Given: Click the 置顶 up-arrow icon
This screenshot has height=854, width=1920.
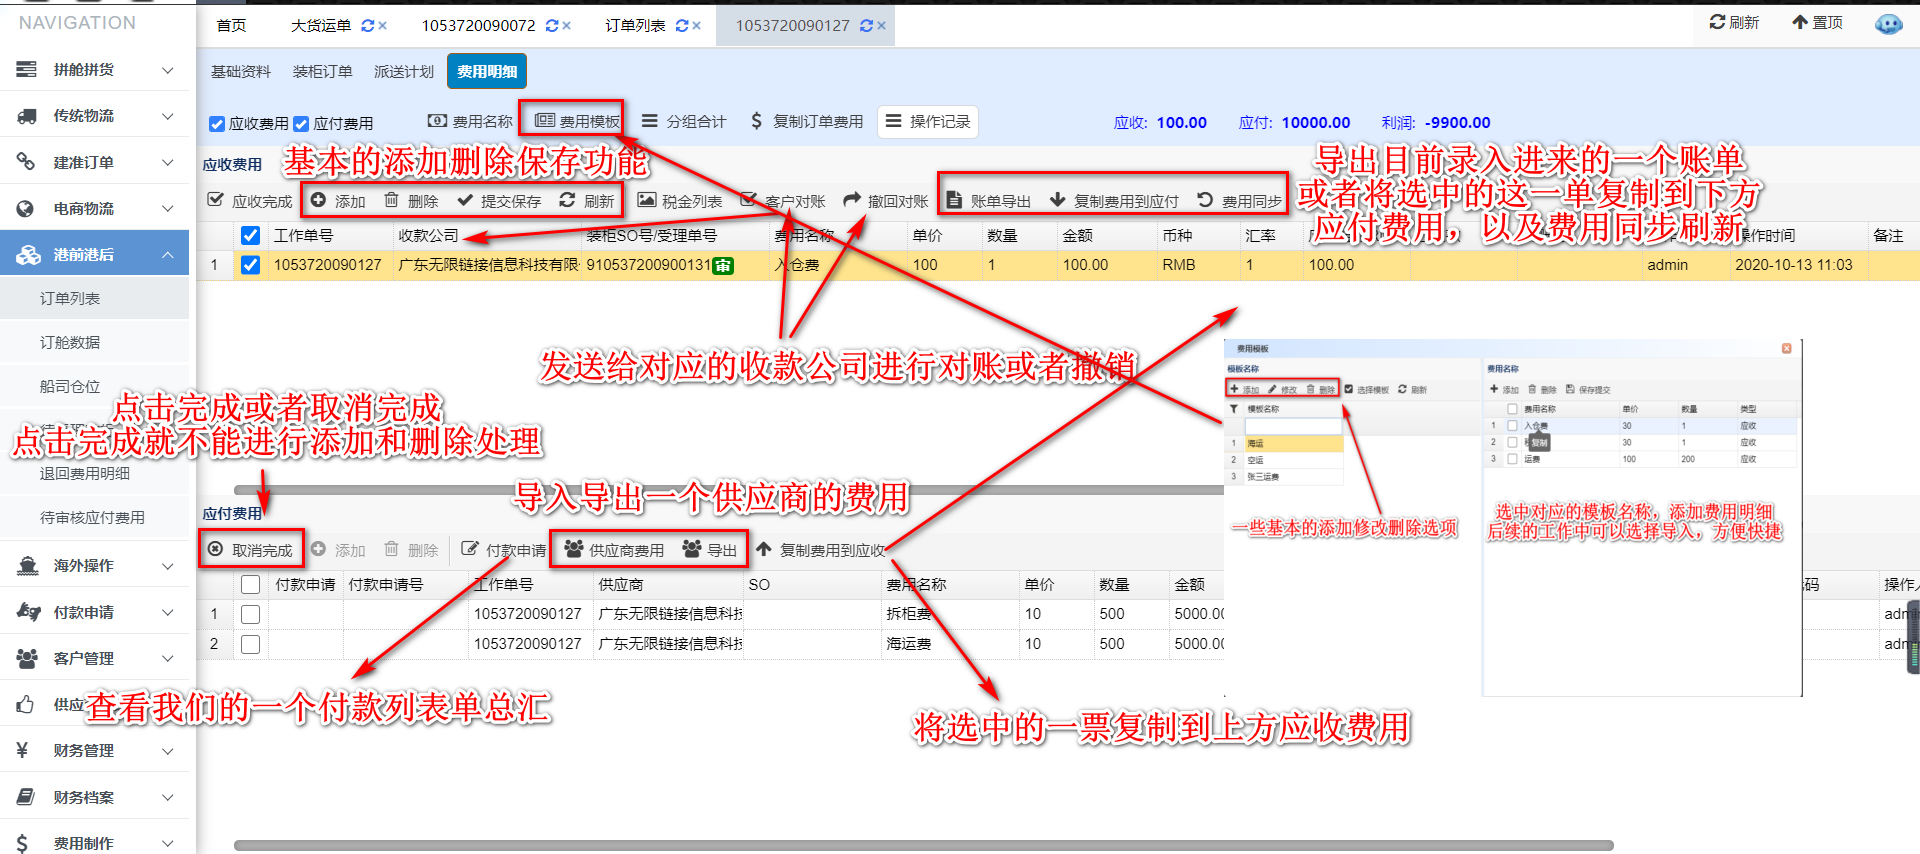Looking at the screenshot, I should click(1800, 22).
